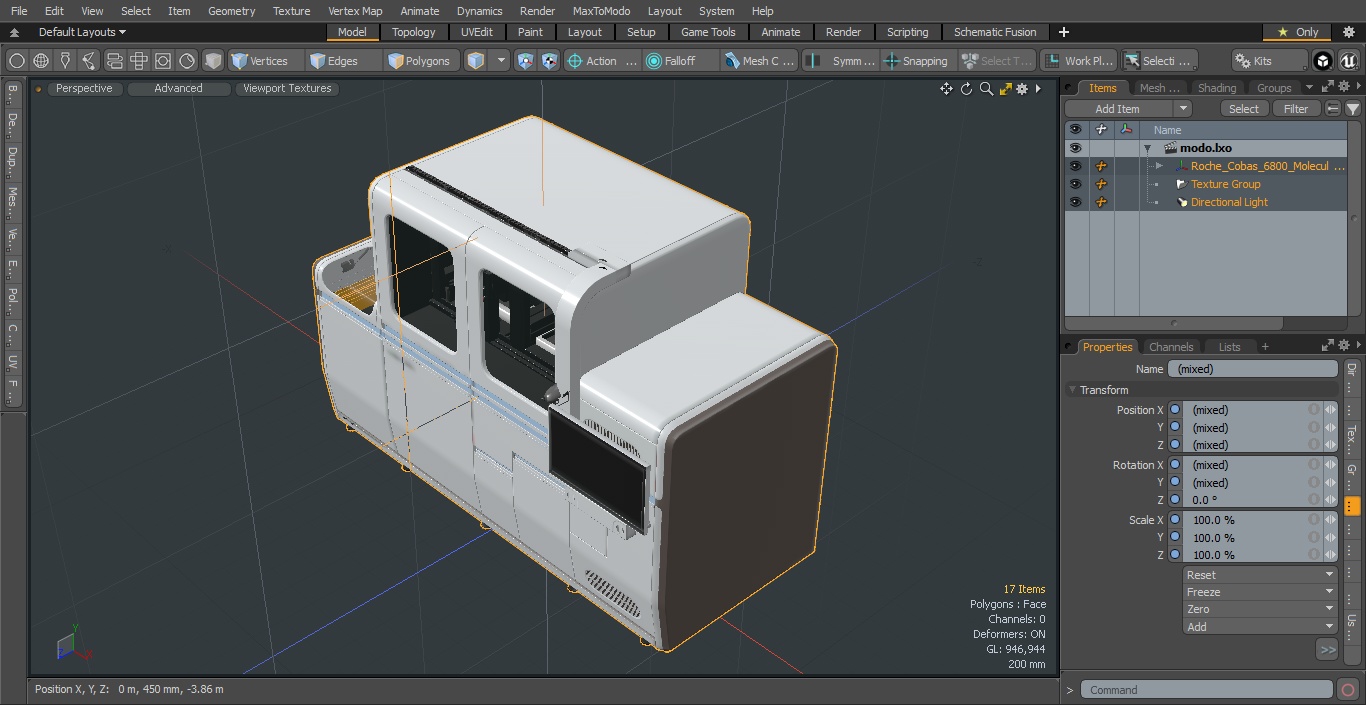Image resolution: width=1366 pixels, height=705 pixels.
Task: Maximize viewport with expand arrows icon
Action: 1005,89
